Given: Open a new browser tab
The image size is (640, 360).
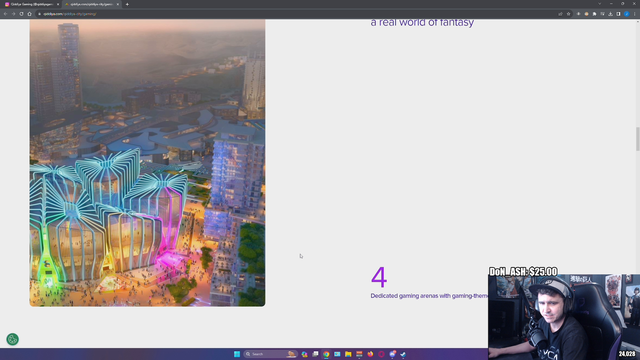Looking at the screenshot, I should tap(127, 4).
